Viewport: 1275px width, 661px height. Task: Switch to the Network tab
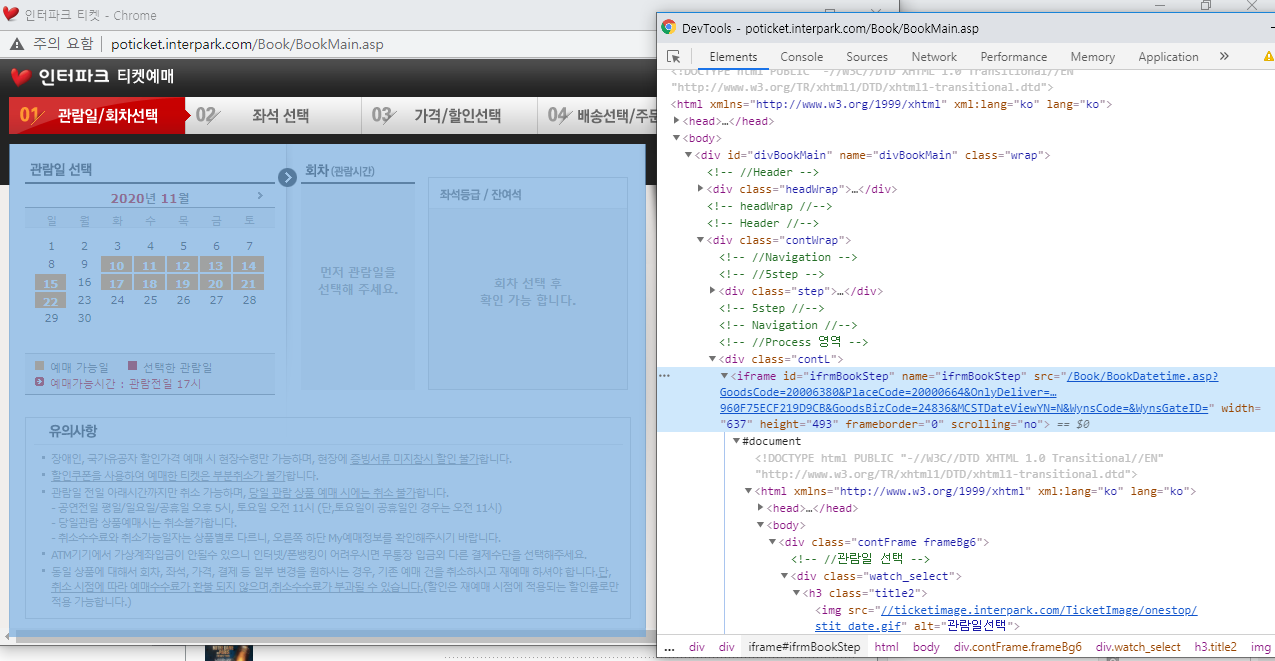[934, 57]
